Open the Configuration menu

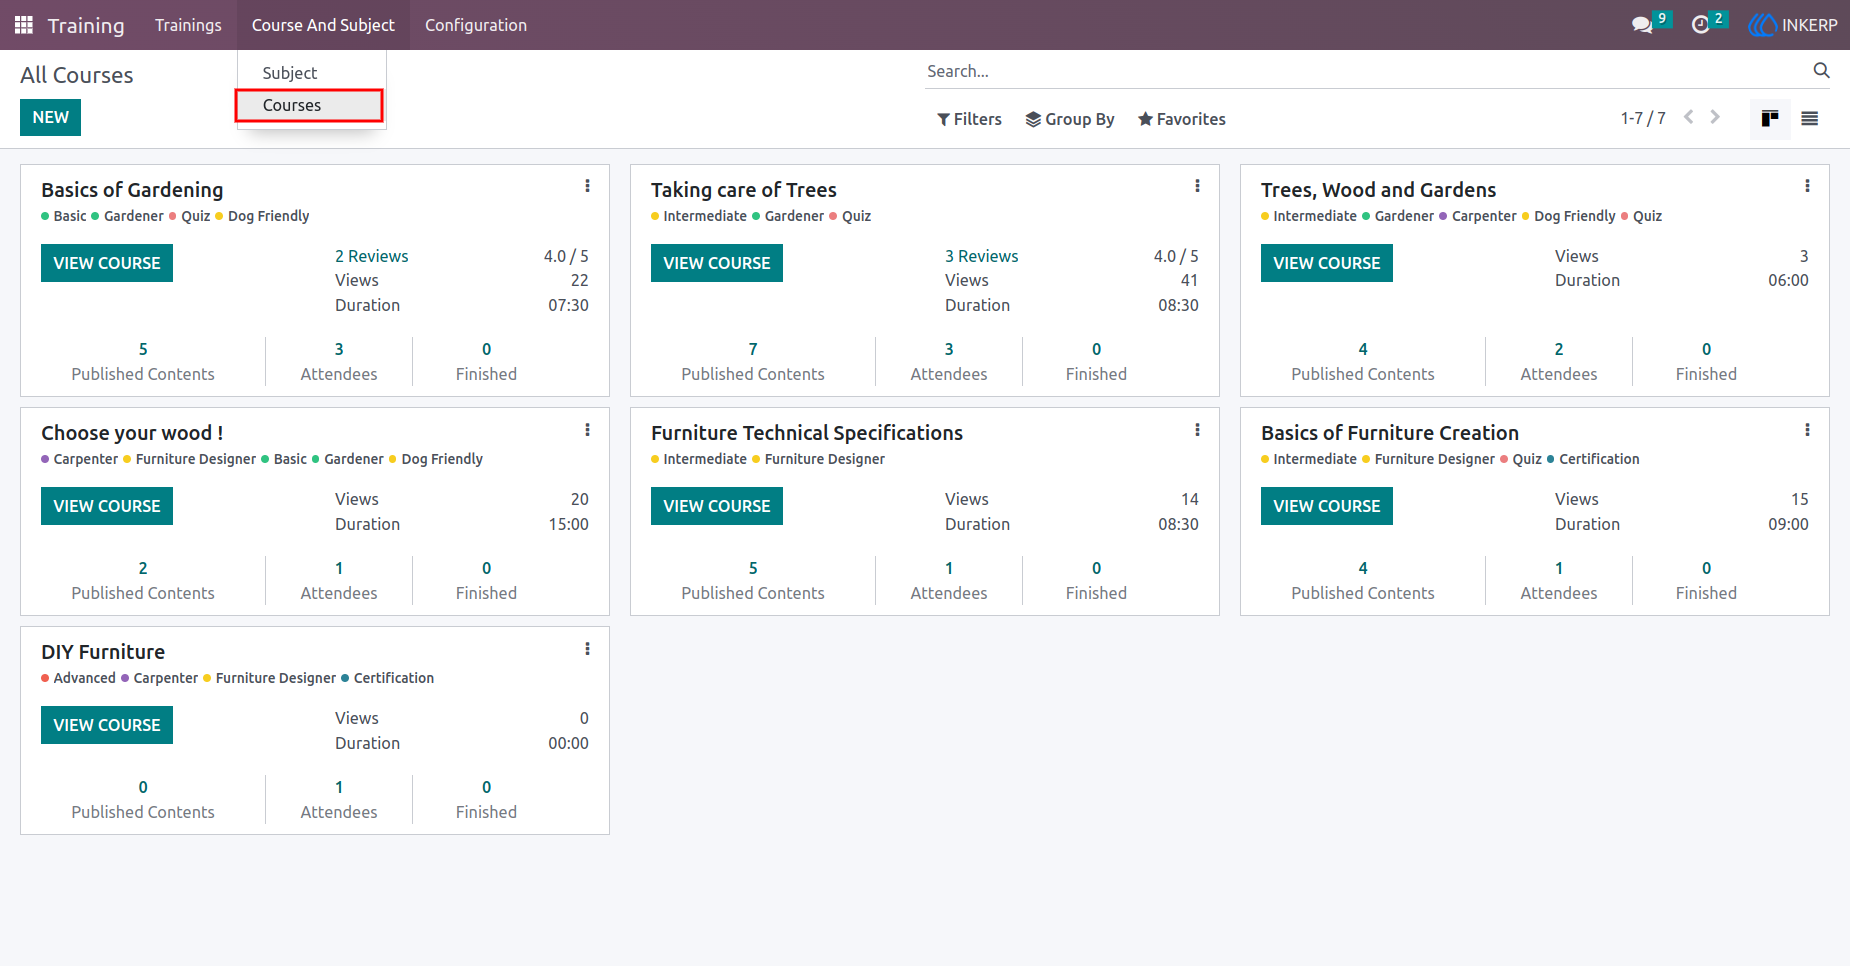(476, 25)
